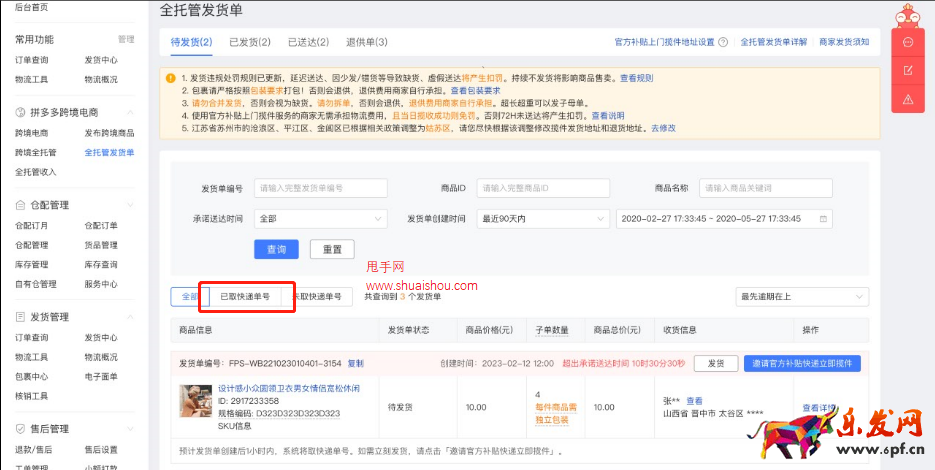This screenshot has width=935, height=470.
Task: Click the date range field starting 2020-02-27
Action: point(724,219)
